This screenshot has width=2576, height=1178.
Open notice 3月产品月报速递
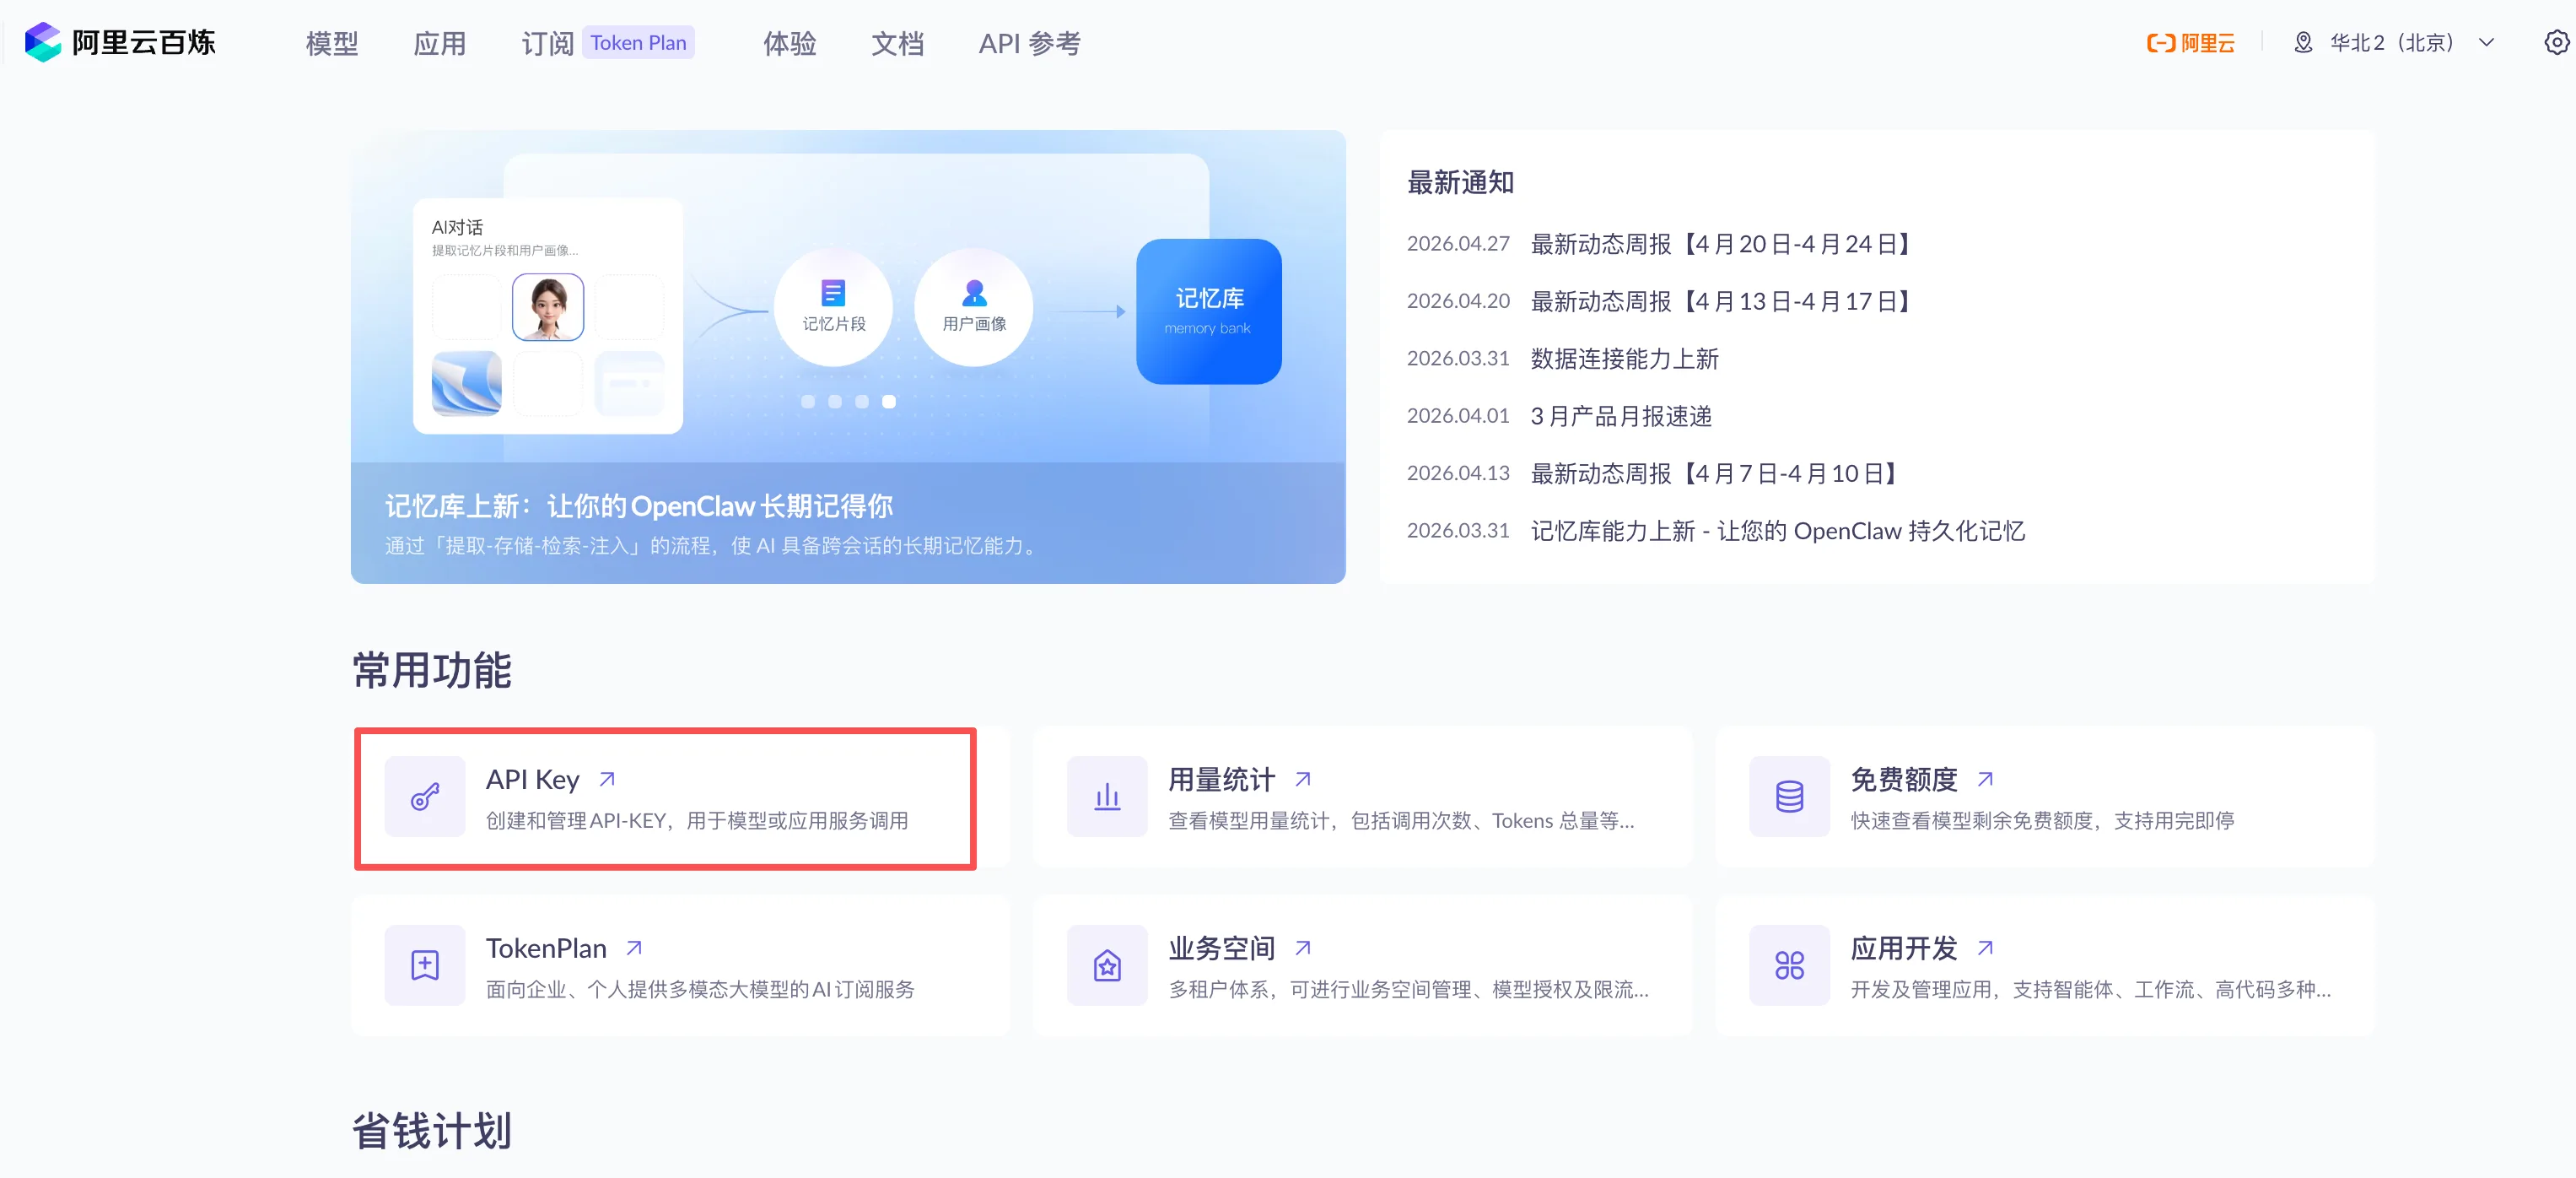tap(1621, 416)
